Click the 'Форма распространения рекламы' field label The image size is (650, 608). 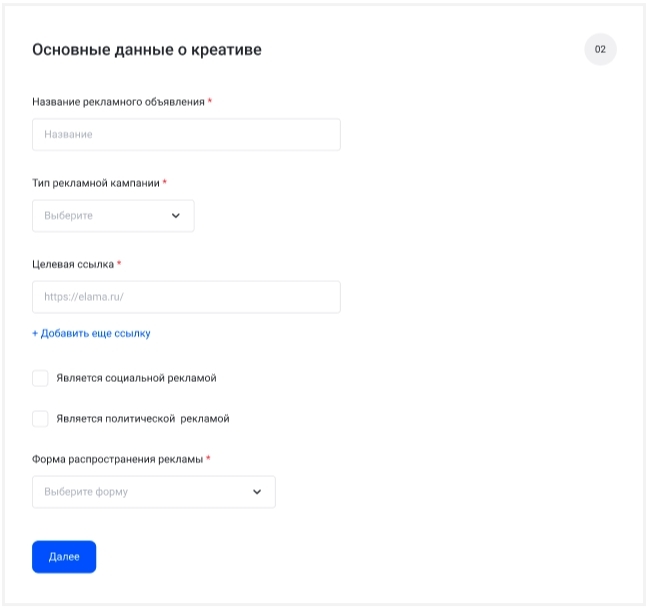118,459
